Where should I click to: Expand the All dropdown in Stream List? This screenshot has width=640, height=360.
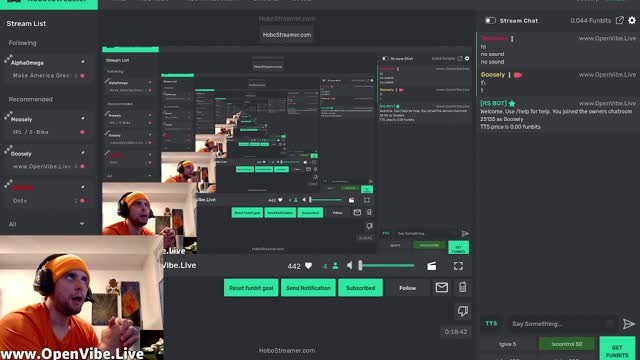click(82, 224)
